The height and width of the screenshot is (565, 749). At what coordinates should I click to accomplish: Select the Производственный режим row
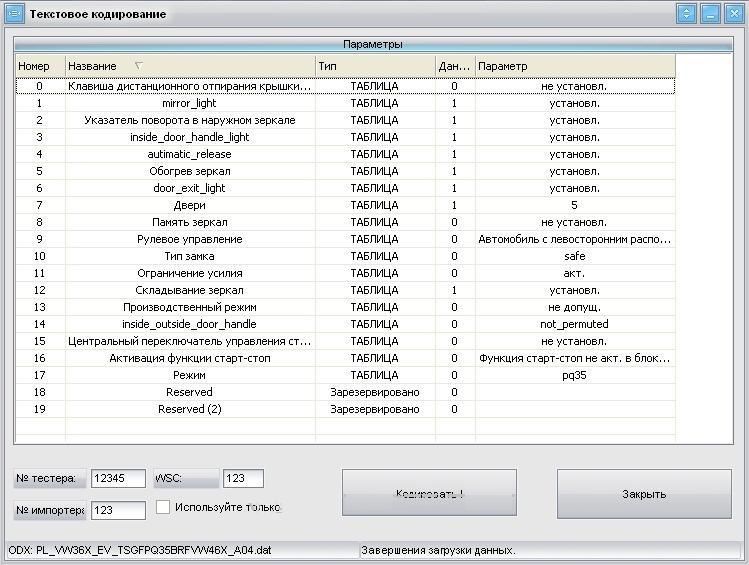coord(345,307)
